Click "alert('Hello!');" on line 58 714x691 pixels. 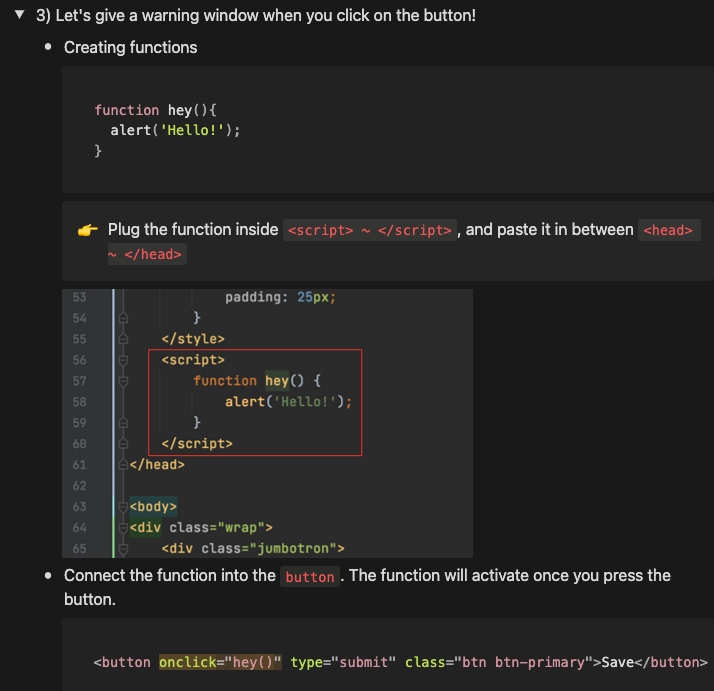[x=288, y=402]
